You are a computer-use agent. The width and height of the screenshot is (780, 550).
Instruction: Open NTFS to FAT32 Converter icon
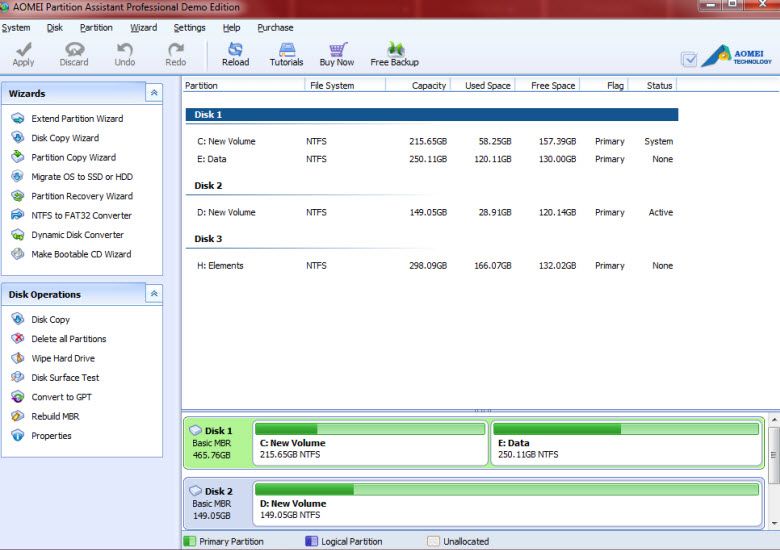[18, 215]
